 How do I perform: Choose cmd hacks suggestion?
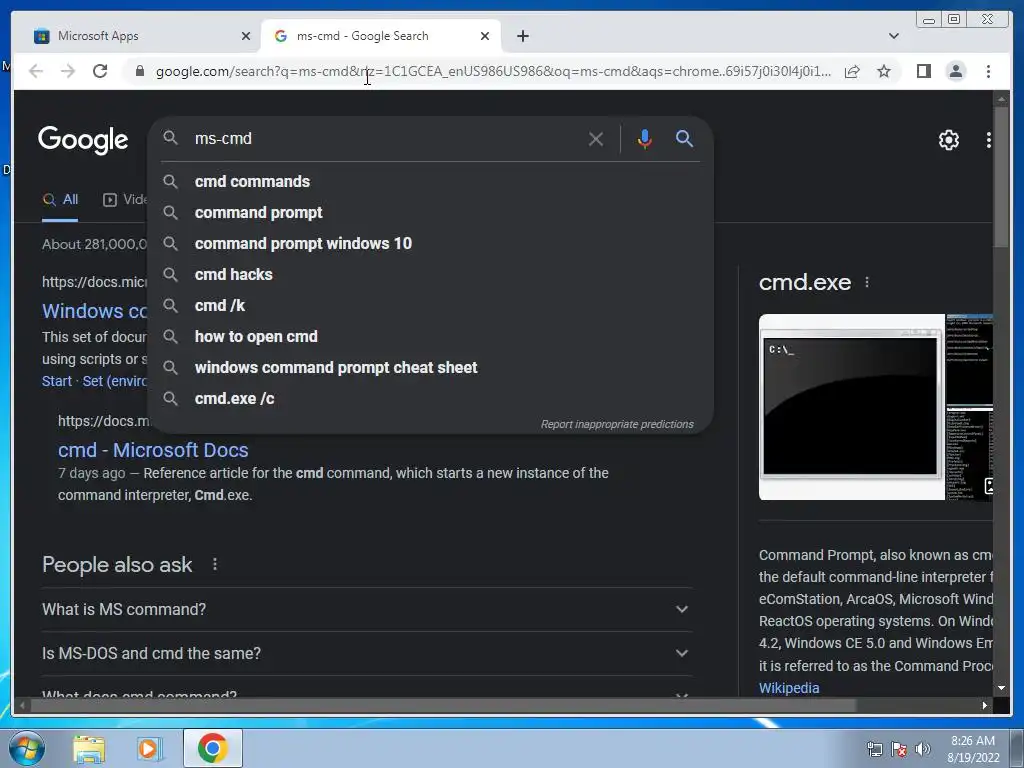pyautogui.click(x=431, y=274)
